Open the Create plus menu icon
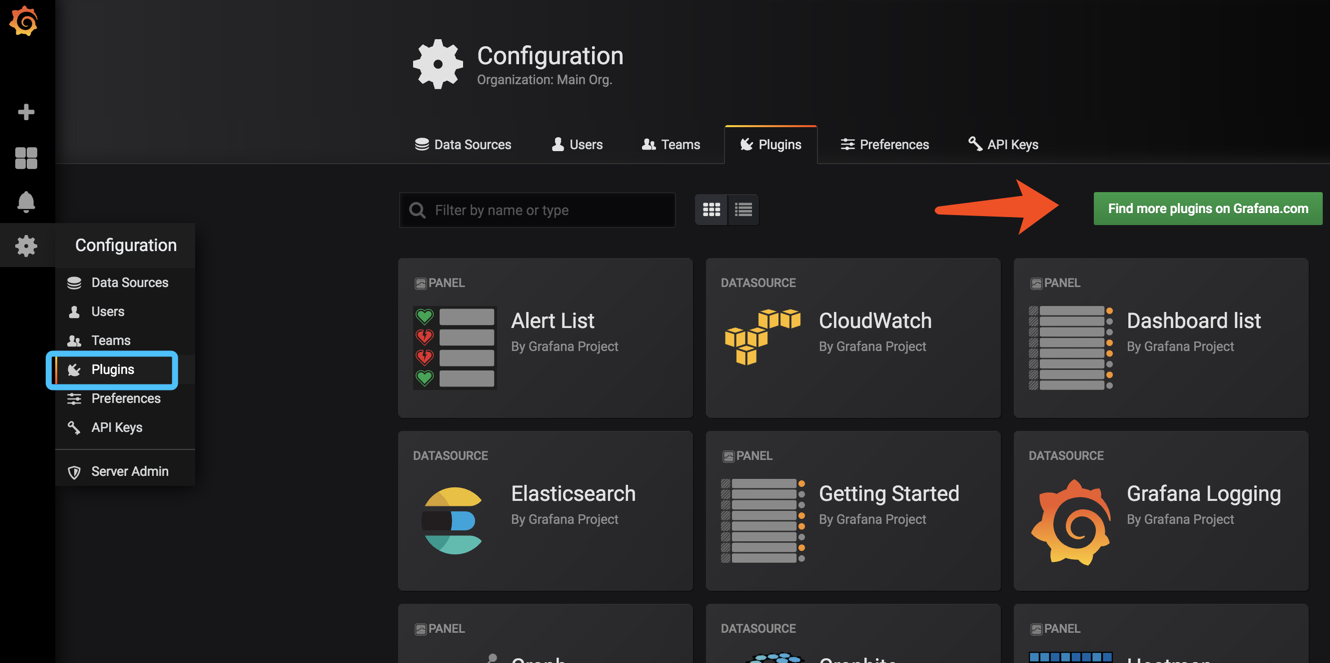 26,112
